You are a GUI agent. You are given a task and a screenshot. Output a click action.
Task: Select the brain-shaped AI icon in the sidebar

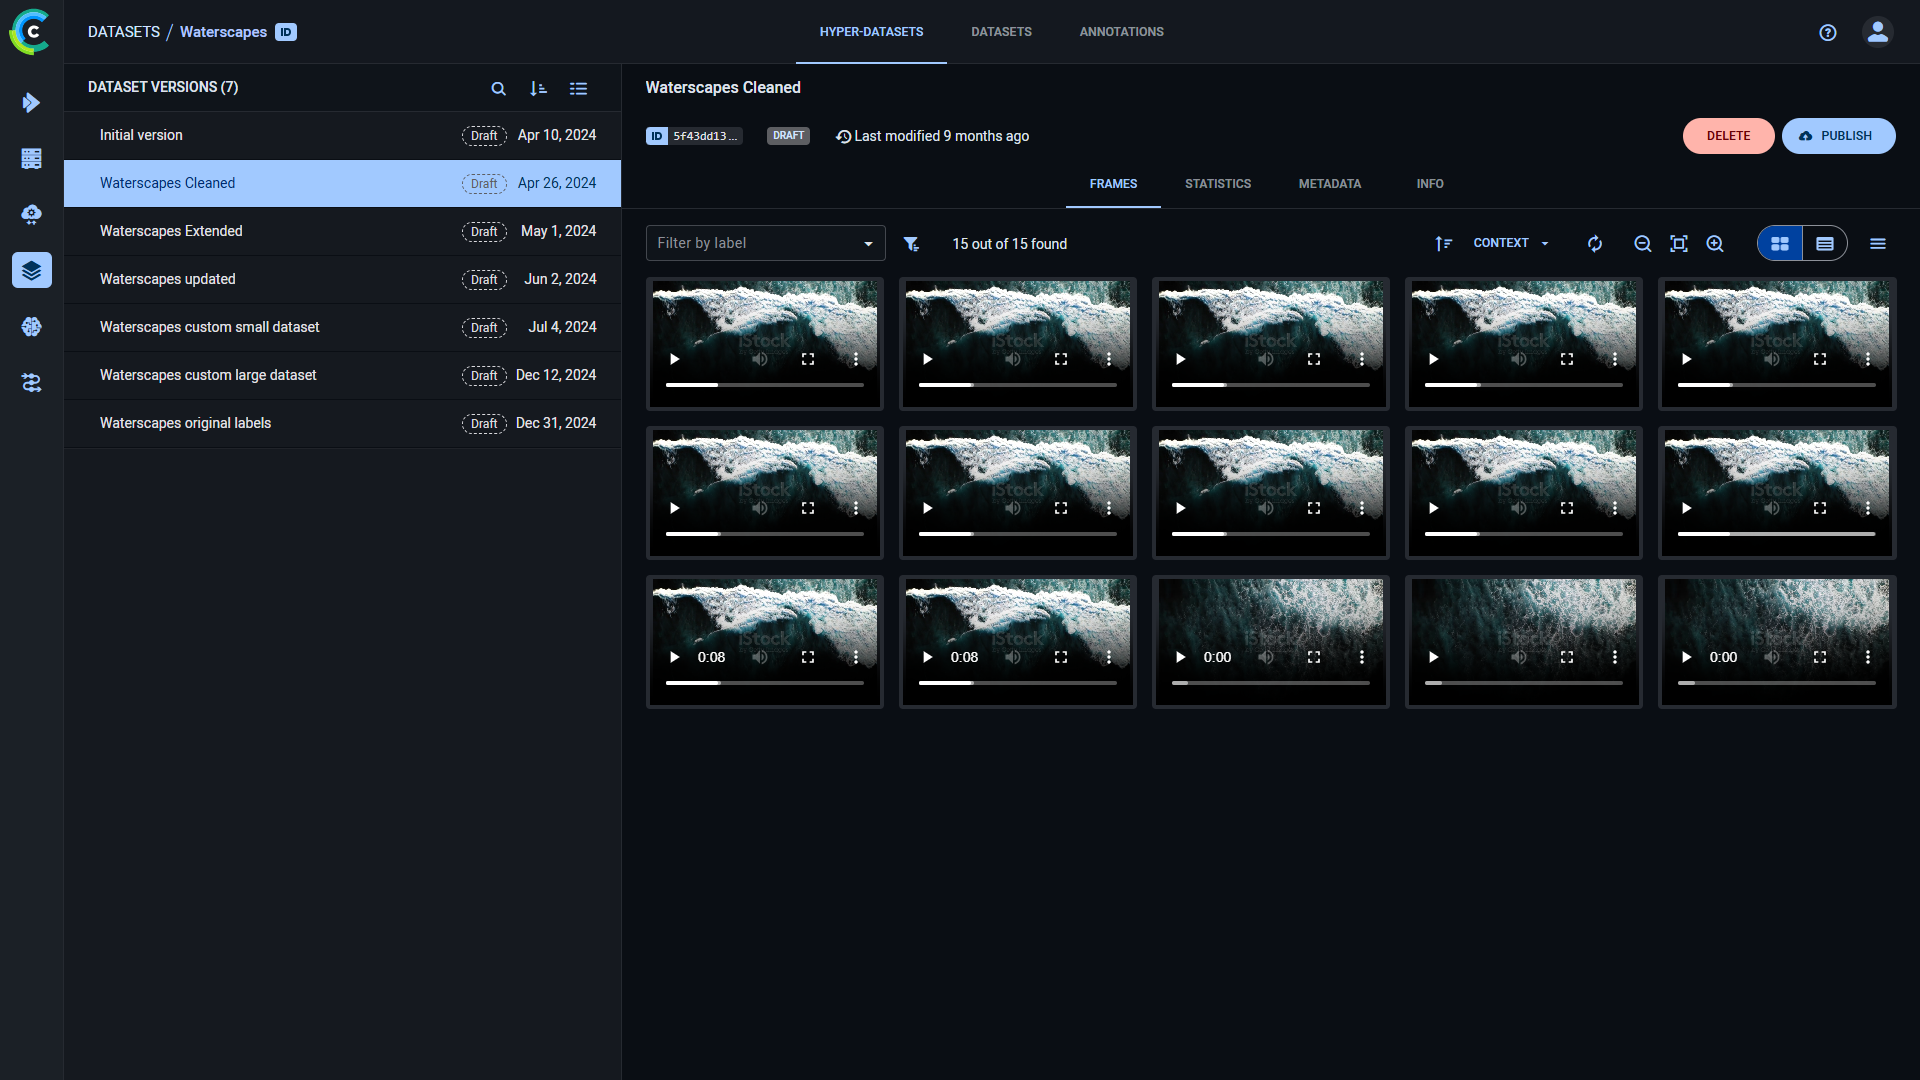[x=32, y=326]
